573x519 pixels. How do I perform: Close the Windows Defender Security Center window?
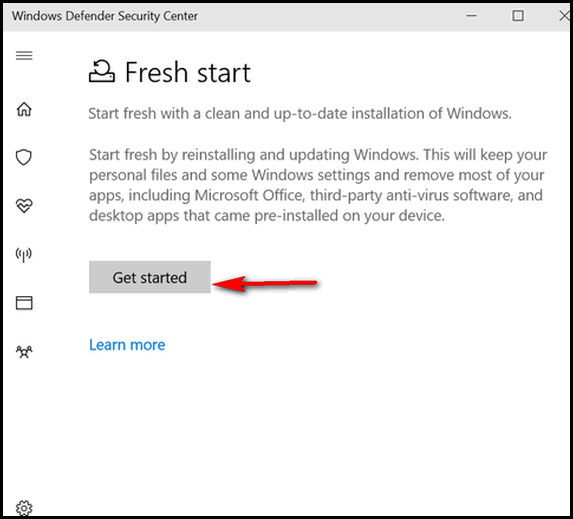(564, 16)
